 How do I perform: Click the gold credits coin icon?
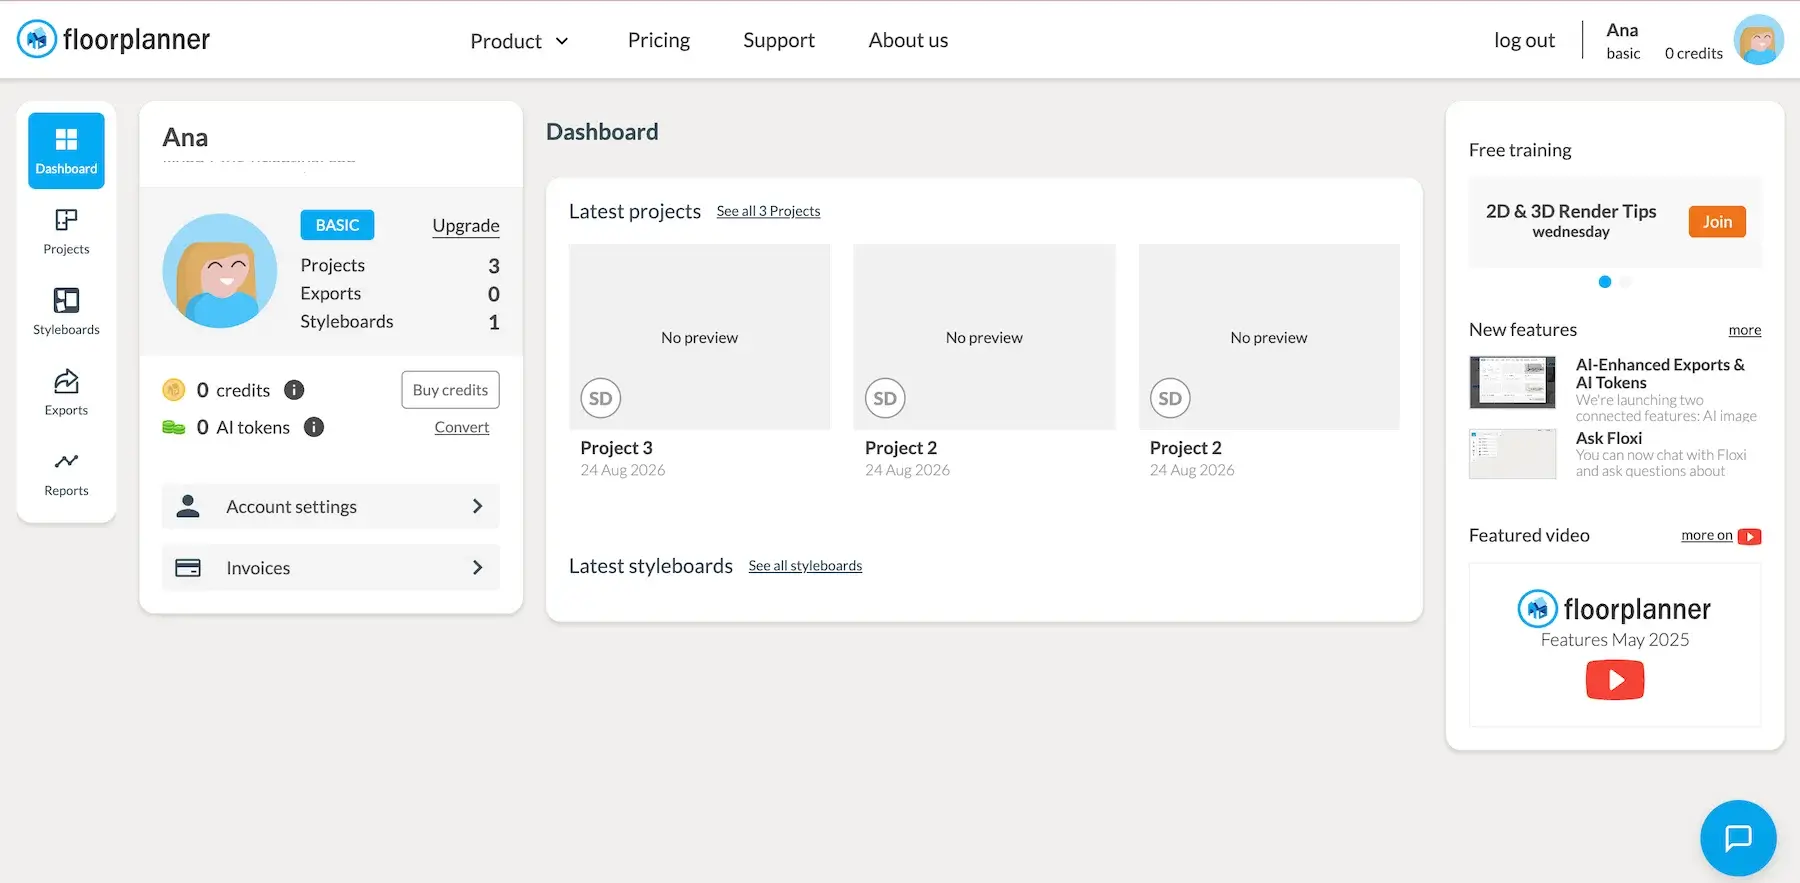point(174,390)
